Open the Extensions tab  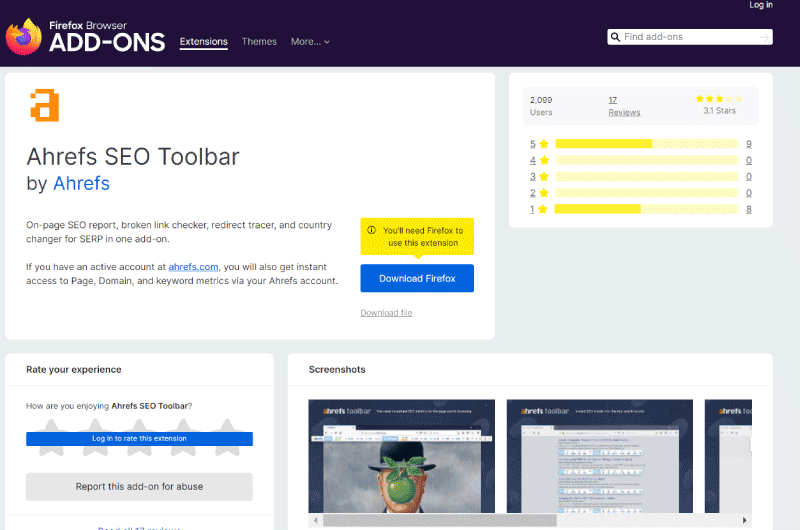tap(204, 42)
